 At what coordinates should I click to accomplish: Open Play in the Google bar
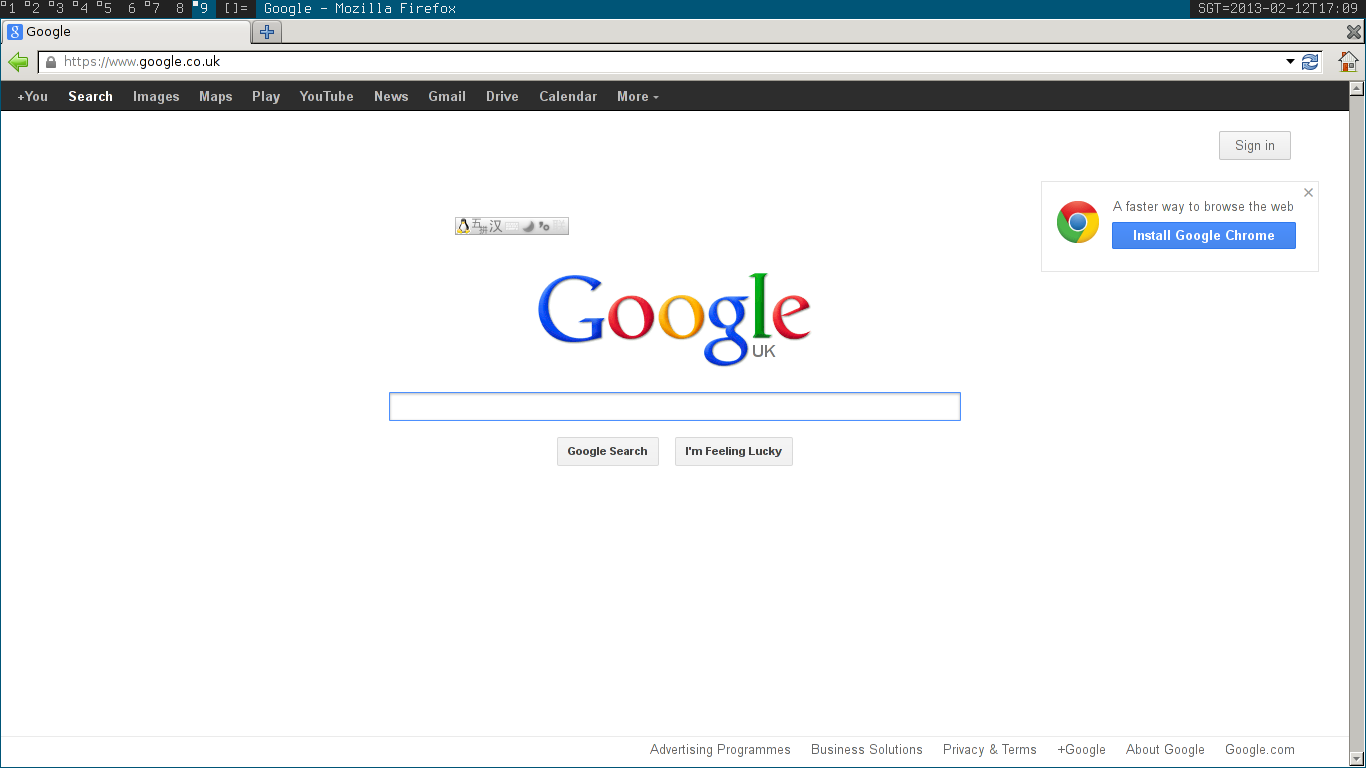[x=266, y=97]
